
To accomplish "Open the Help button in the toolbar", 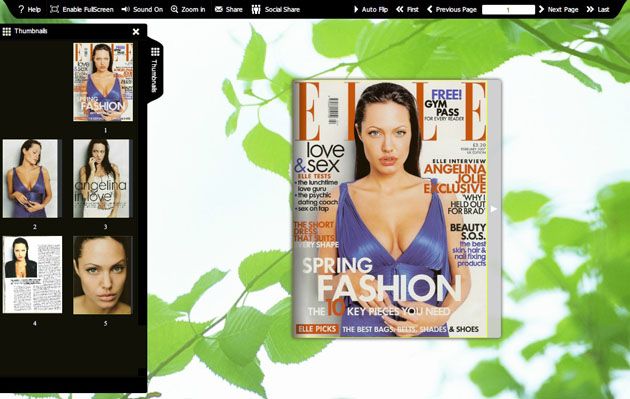I will (x=29, y=9).
